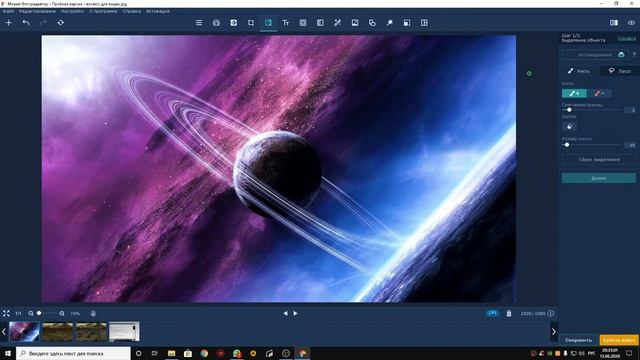Toggle the eye icon to show original
The width and height of the screenshot is (640, 360).
pos(631,23)
